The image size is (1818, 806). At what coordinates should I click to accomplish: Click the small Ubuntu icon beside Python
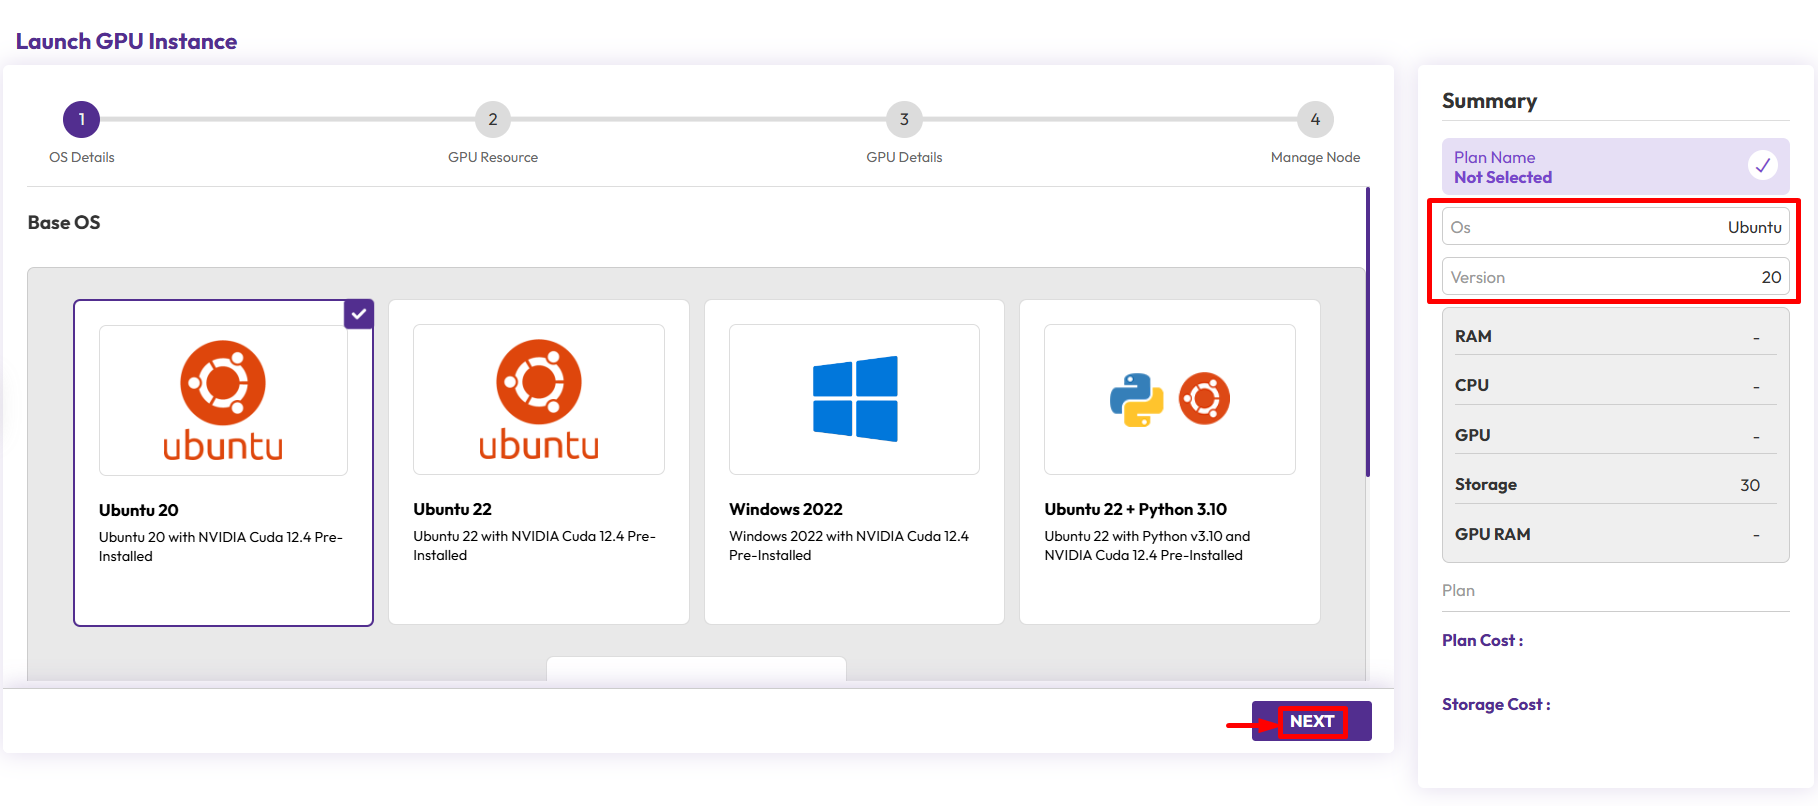[1204, 399]
